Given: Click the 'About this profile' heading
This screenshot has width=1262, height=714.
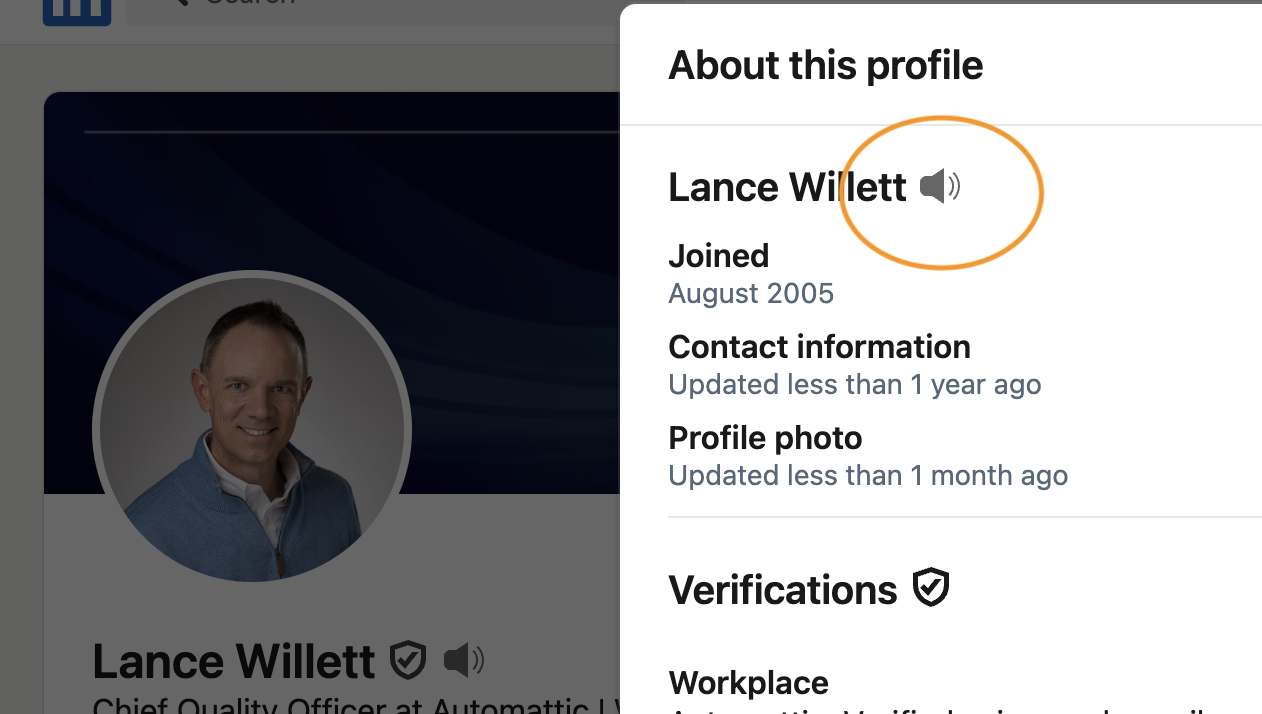Looking at the screenshot, I should point(825,66).
